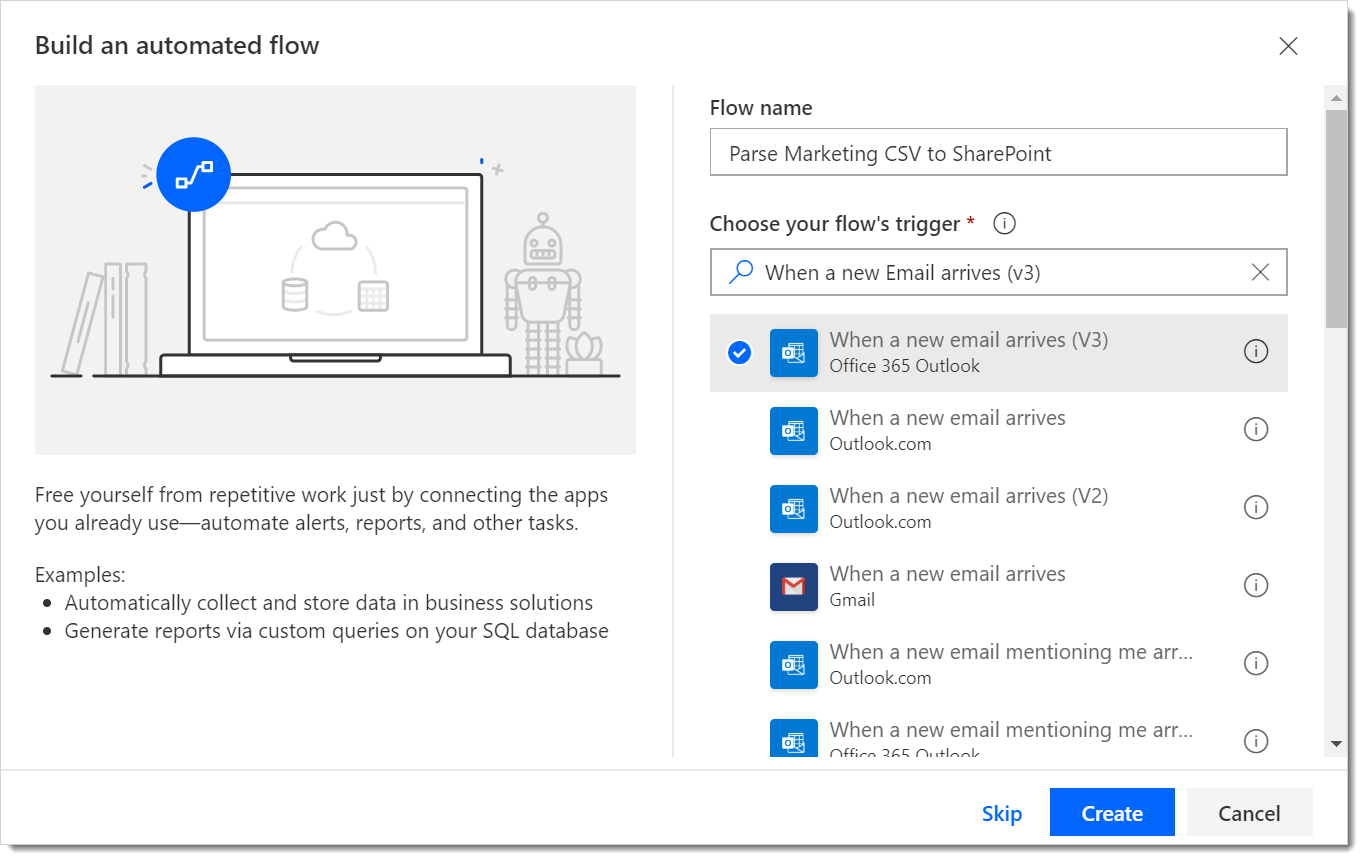Click the trigger search magnifier icon
This screenshot has width=1363, height=860.
pyautogui.click(x=741, y=272)
